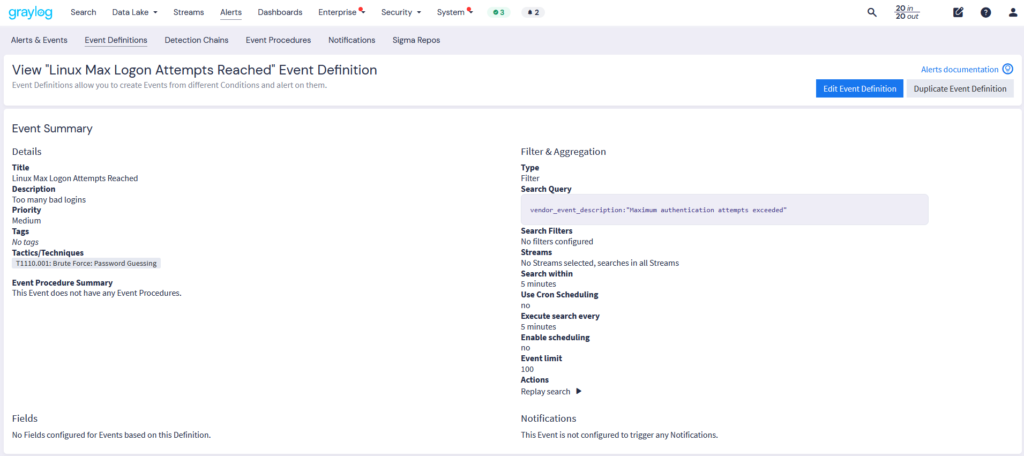Expand the Security menu
1024x456 pixels.
point(401,12)
